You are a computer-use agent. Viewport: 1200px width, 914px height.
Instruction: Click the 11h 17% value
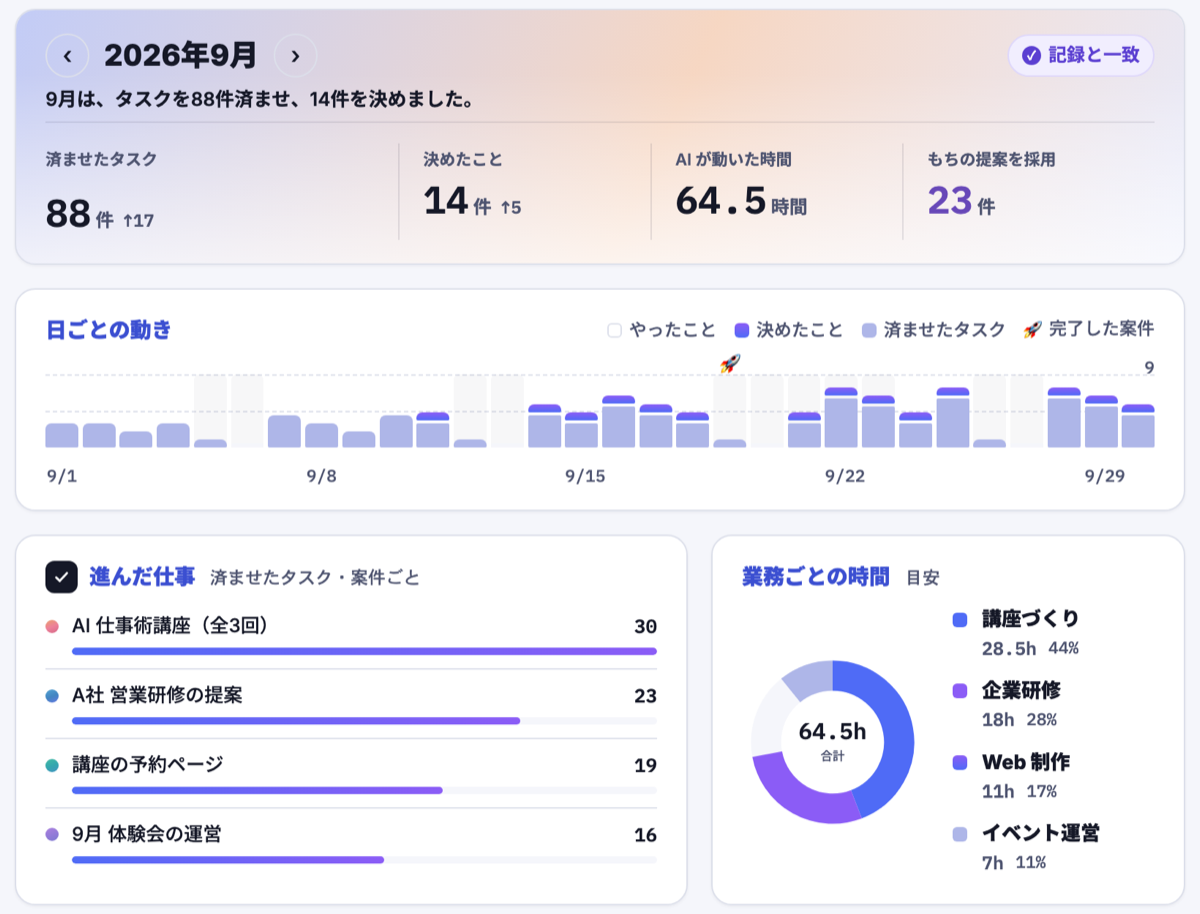click(1019, 792)
